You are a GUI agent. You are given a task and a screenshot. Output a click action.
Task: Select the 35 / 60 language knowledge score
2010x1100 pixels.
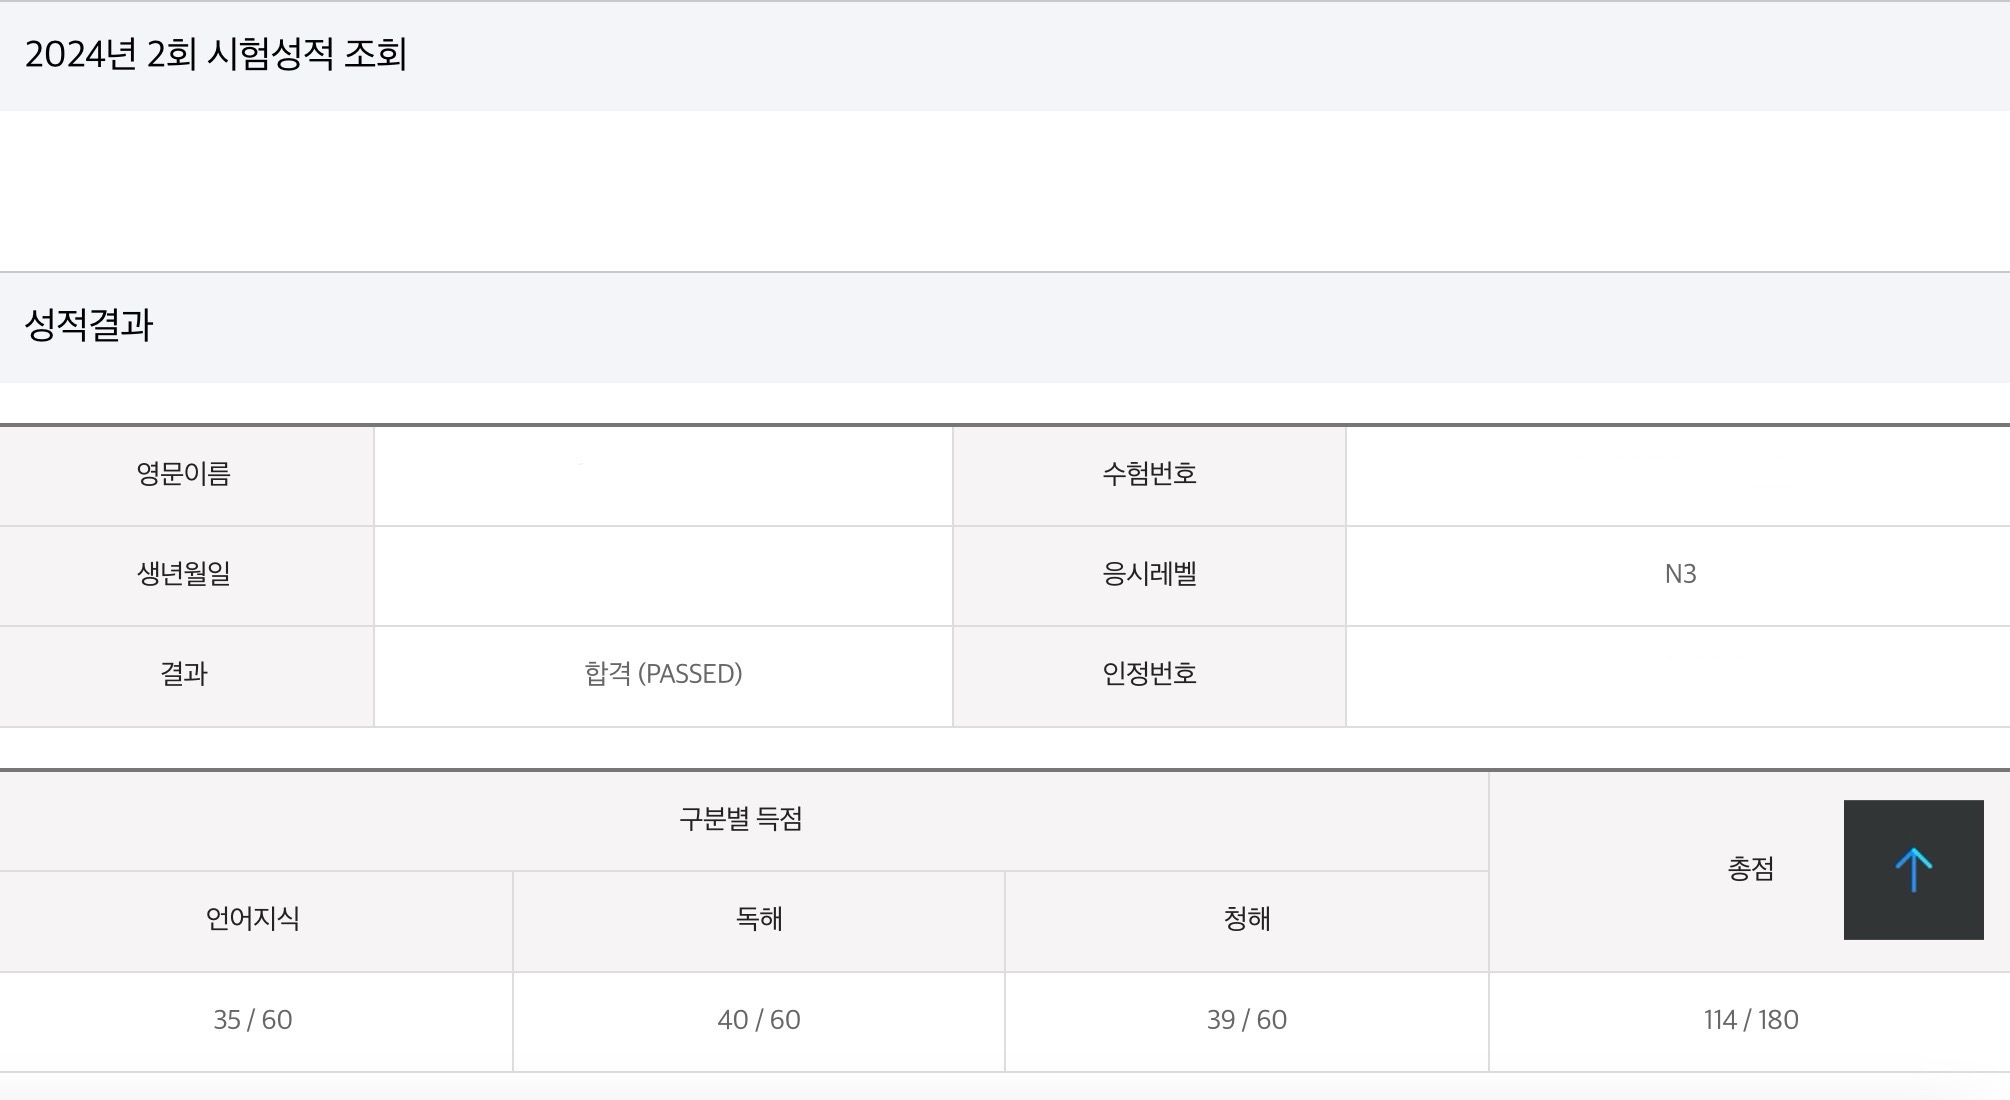click(x=253, y=1020)
